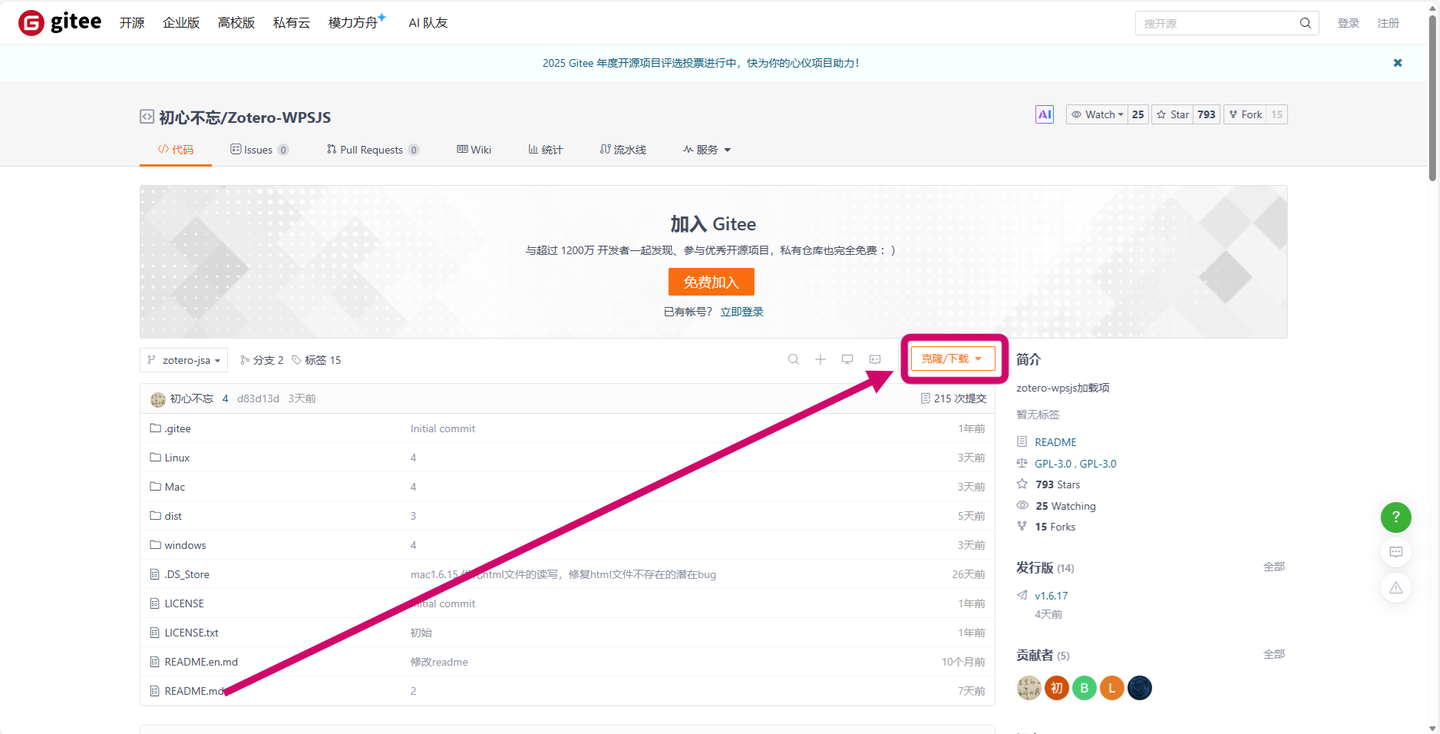The height and width of the screenshot is (734, 1440).
Task: Open the dark blue contributor avatar
Action: pos(1139,688)
